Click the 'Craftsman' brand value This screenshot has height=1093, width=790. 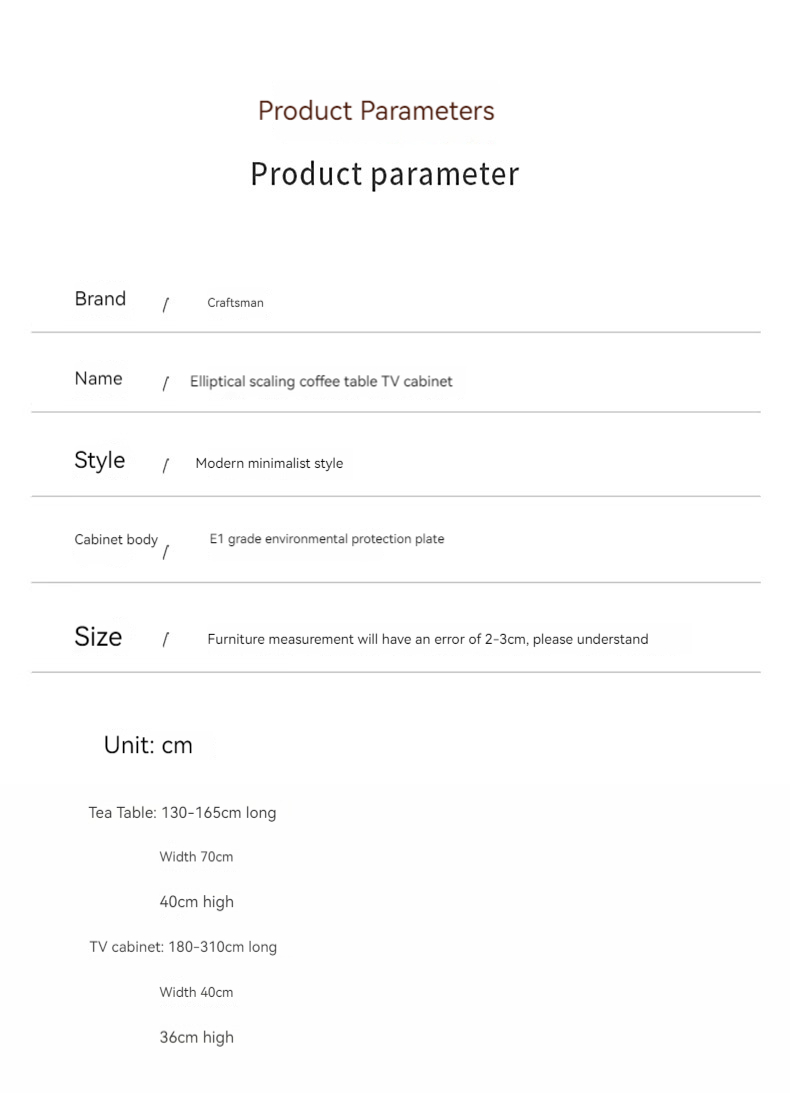[x=235, y=303]
